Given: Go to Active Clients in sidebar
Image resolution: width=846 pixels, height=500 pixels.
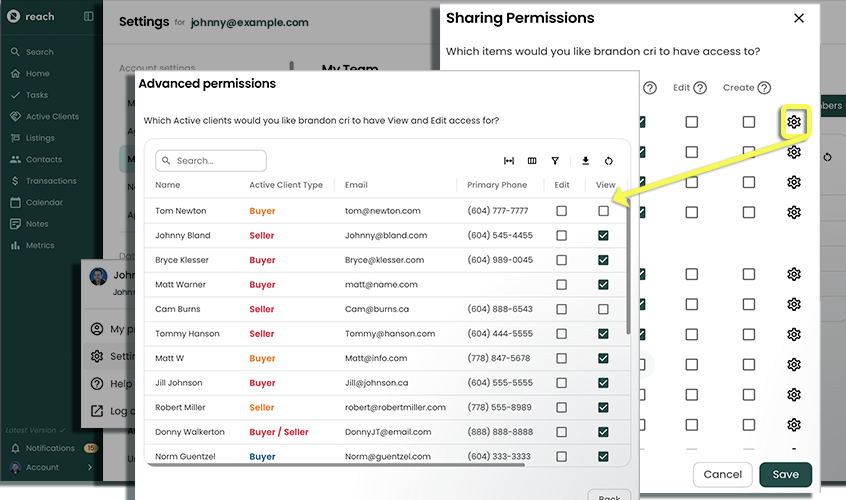Looking at the screenshot, I should coord(52,116).
